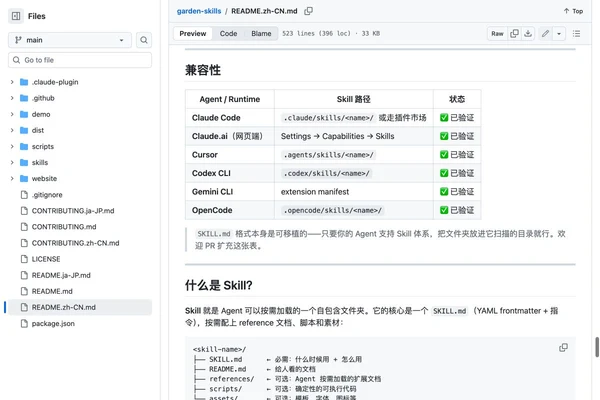Switch to the Blame tab
The width and height of the screenshot is (600, 400).
[261, 33]
